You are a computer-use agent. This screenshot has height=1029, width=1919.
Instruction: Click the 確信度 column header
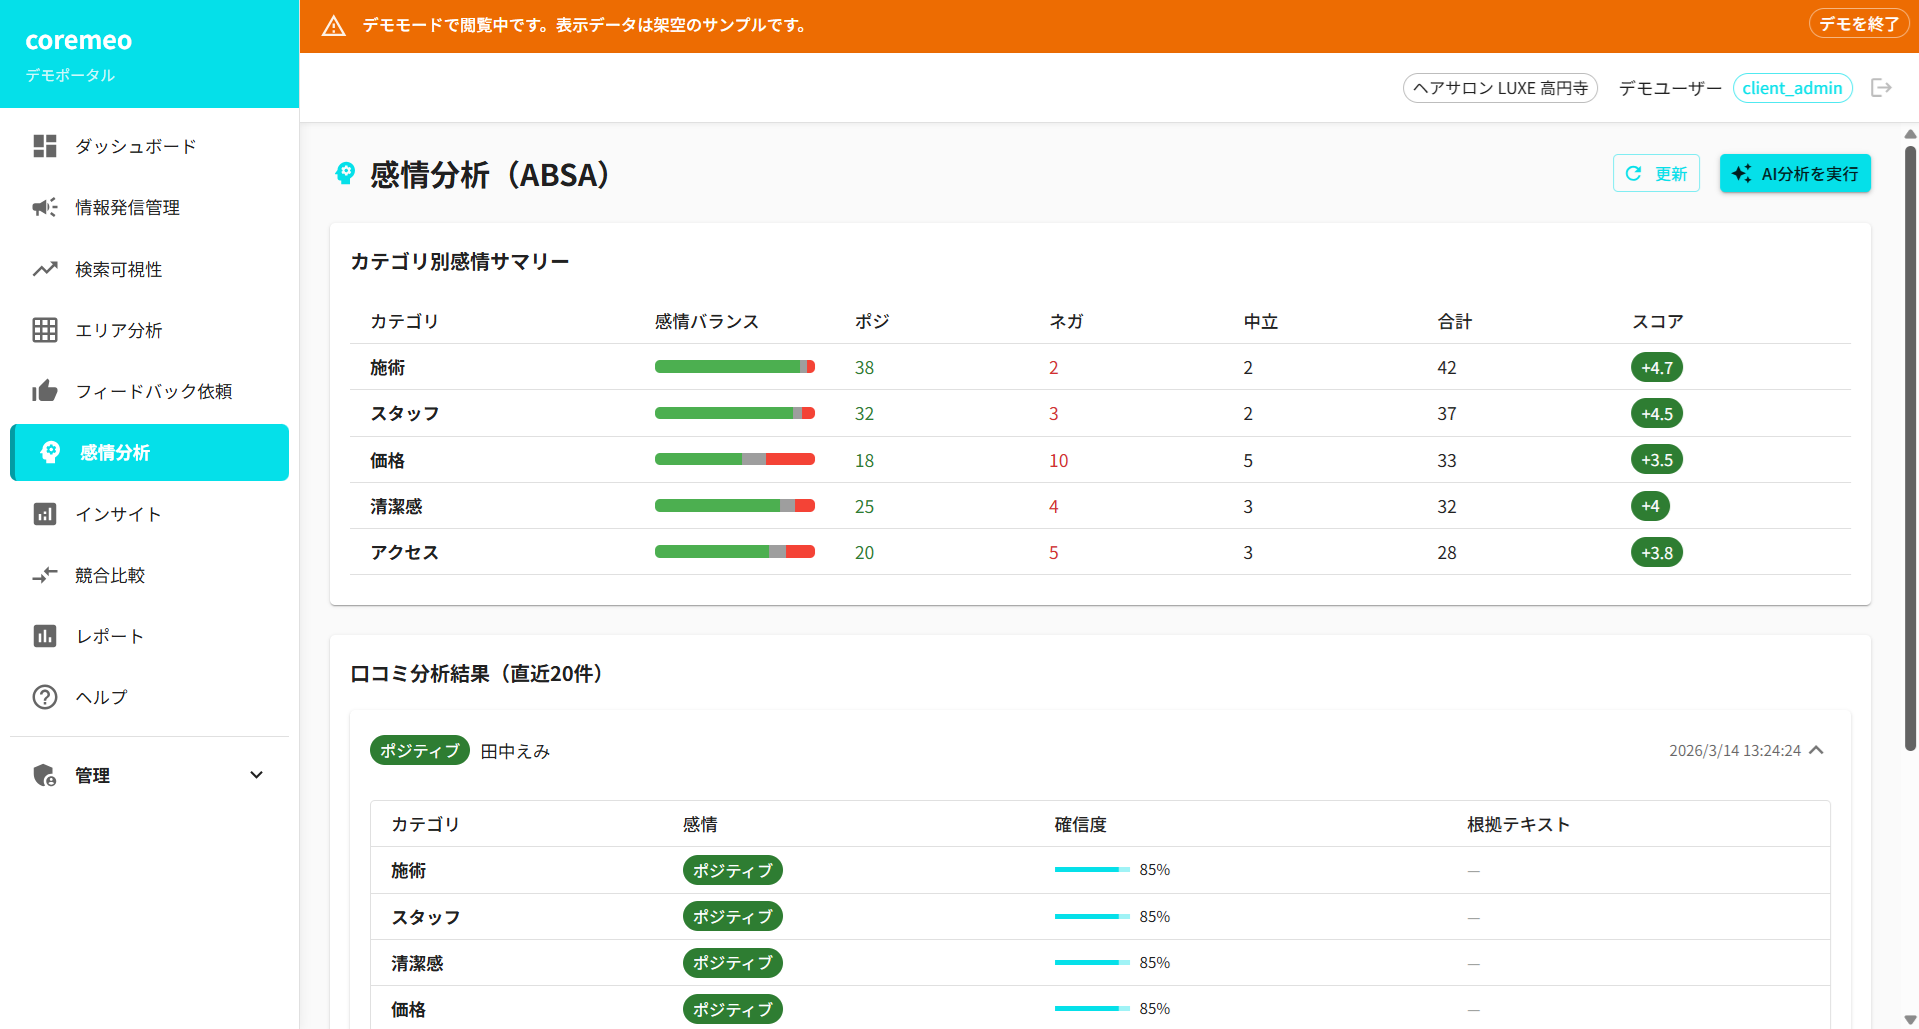1081,824
